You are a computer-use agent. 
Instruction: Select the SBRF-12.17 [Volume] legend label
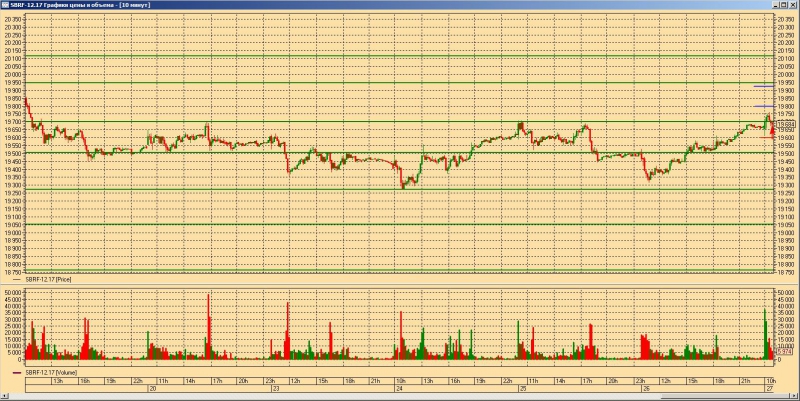coord(51,373)
